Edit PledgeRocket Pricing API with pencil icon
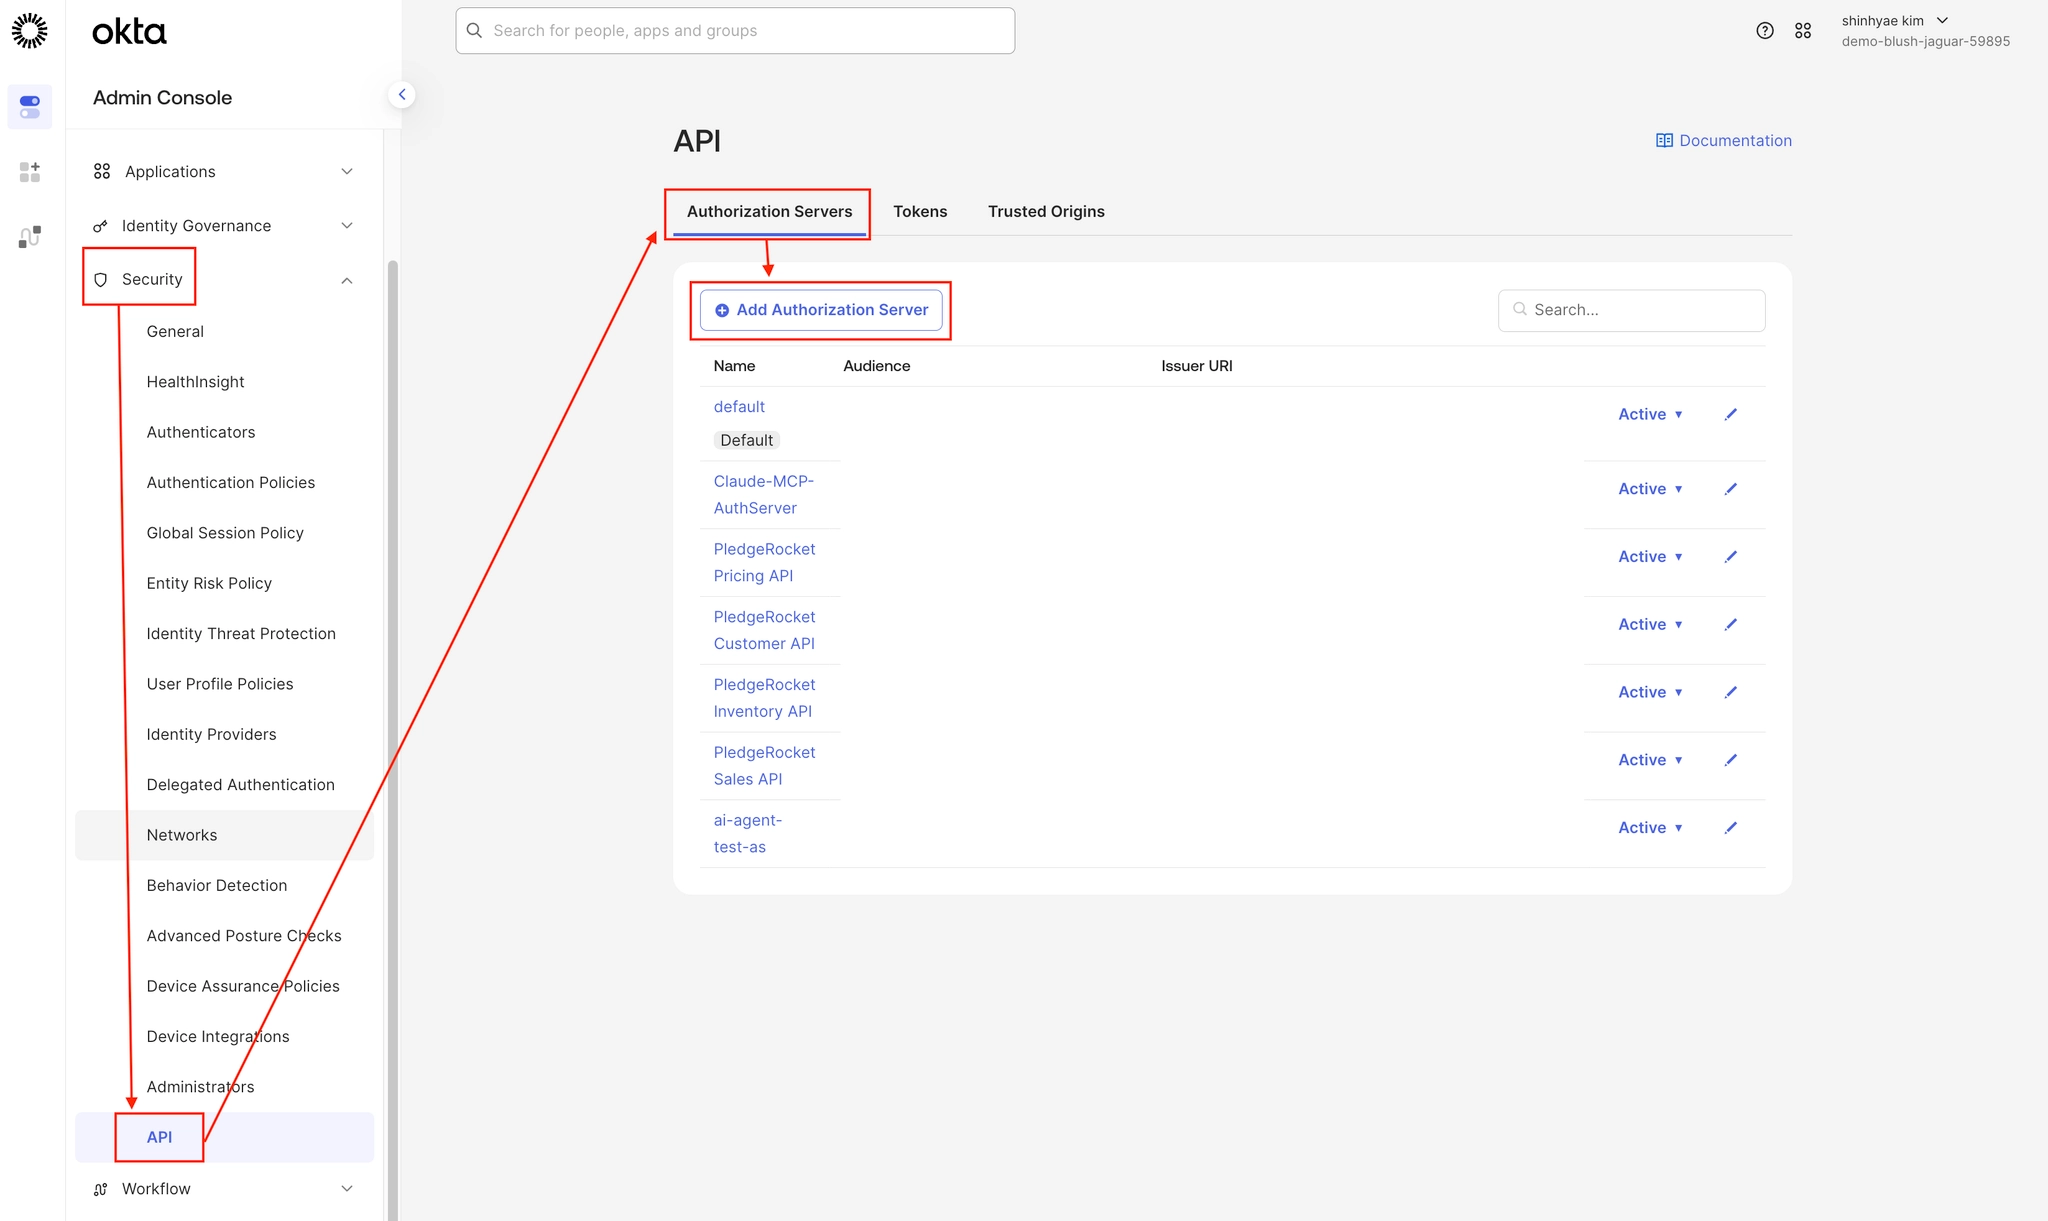Screen dimensions: 2048x1221 pyautogui.click(x=1731, y=557)
